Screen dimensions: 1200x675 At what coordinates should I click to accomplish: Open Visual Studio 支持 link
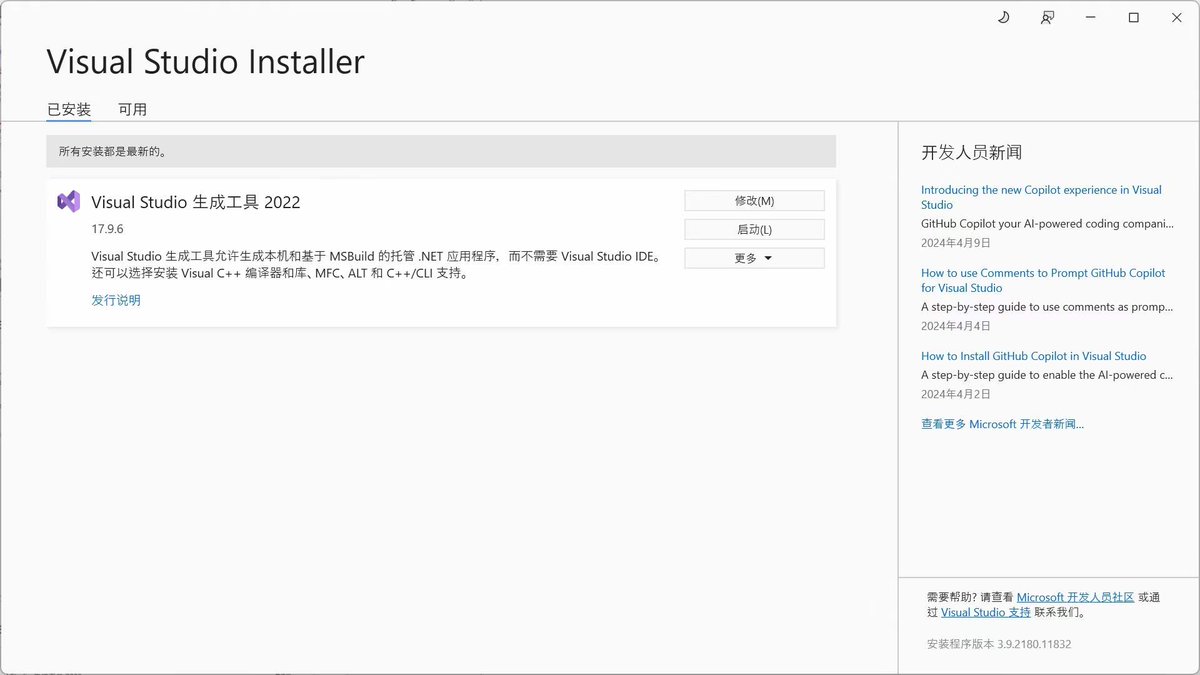pyautogui.click(x=985, y=612)
